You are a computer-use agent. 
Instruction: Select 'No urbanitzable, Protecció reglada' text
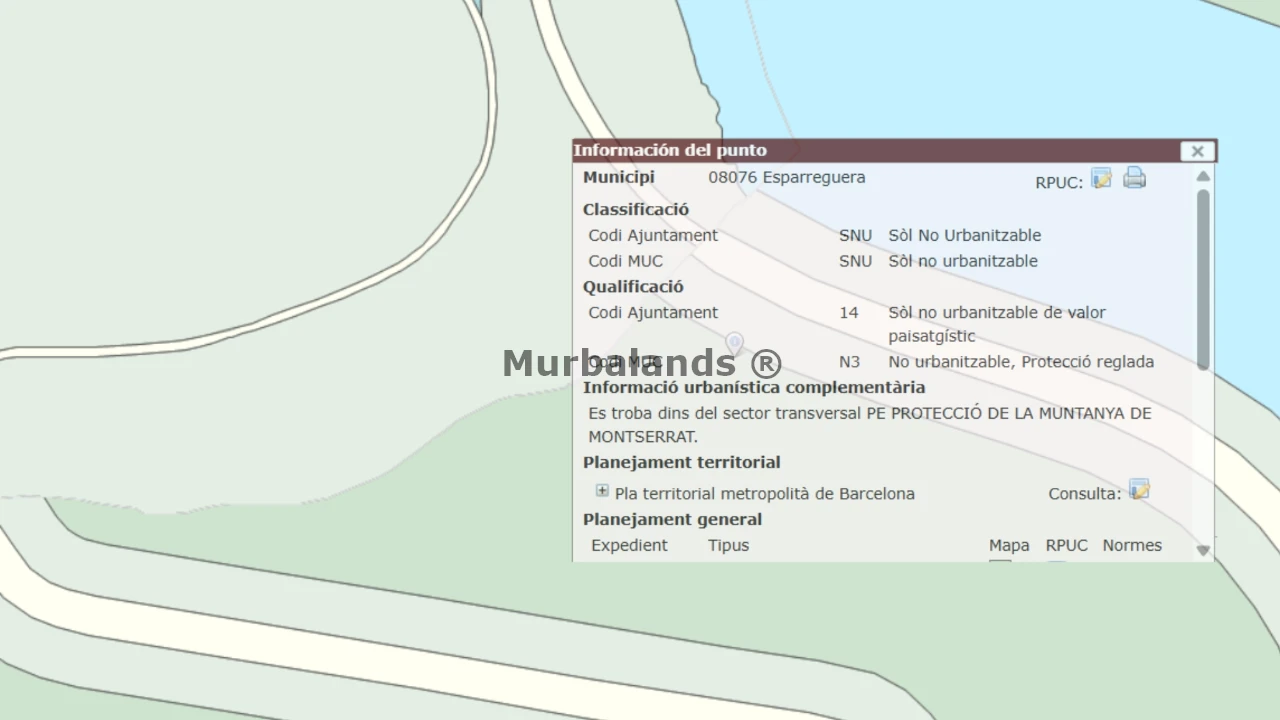point(1021,362)
